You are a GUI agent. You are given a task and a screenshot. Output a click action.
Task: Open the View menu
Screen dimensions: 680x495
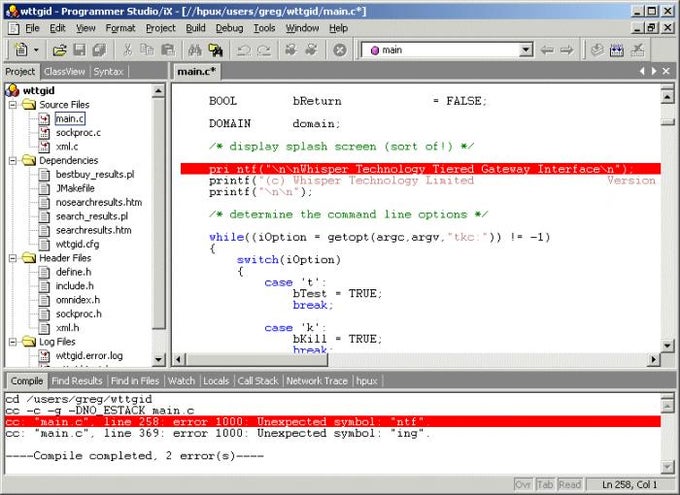[x=85, y=28]
